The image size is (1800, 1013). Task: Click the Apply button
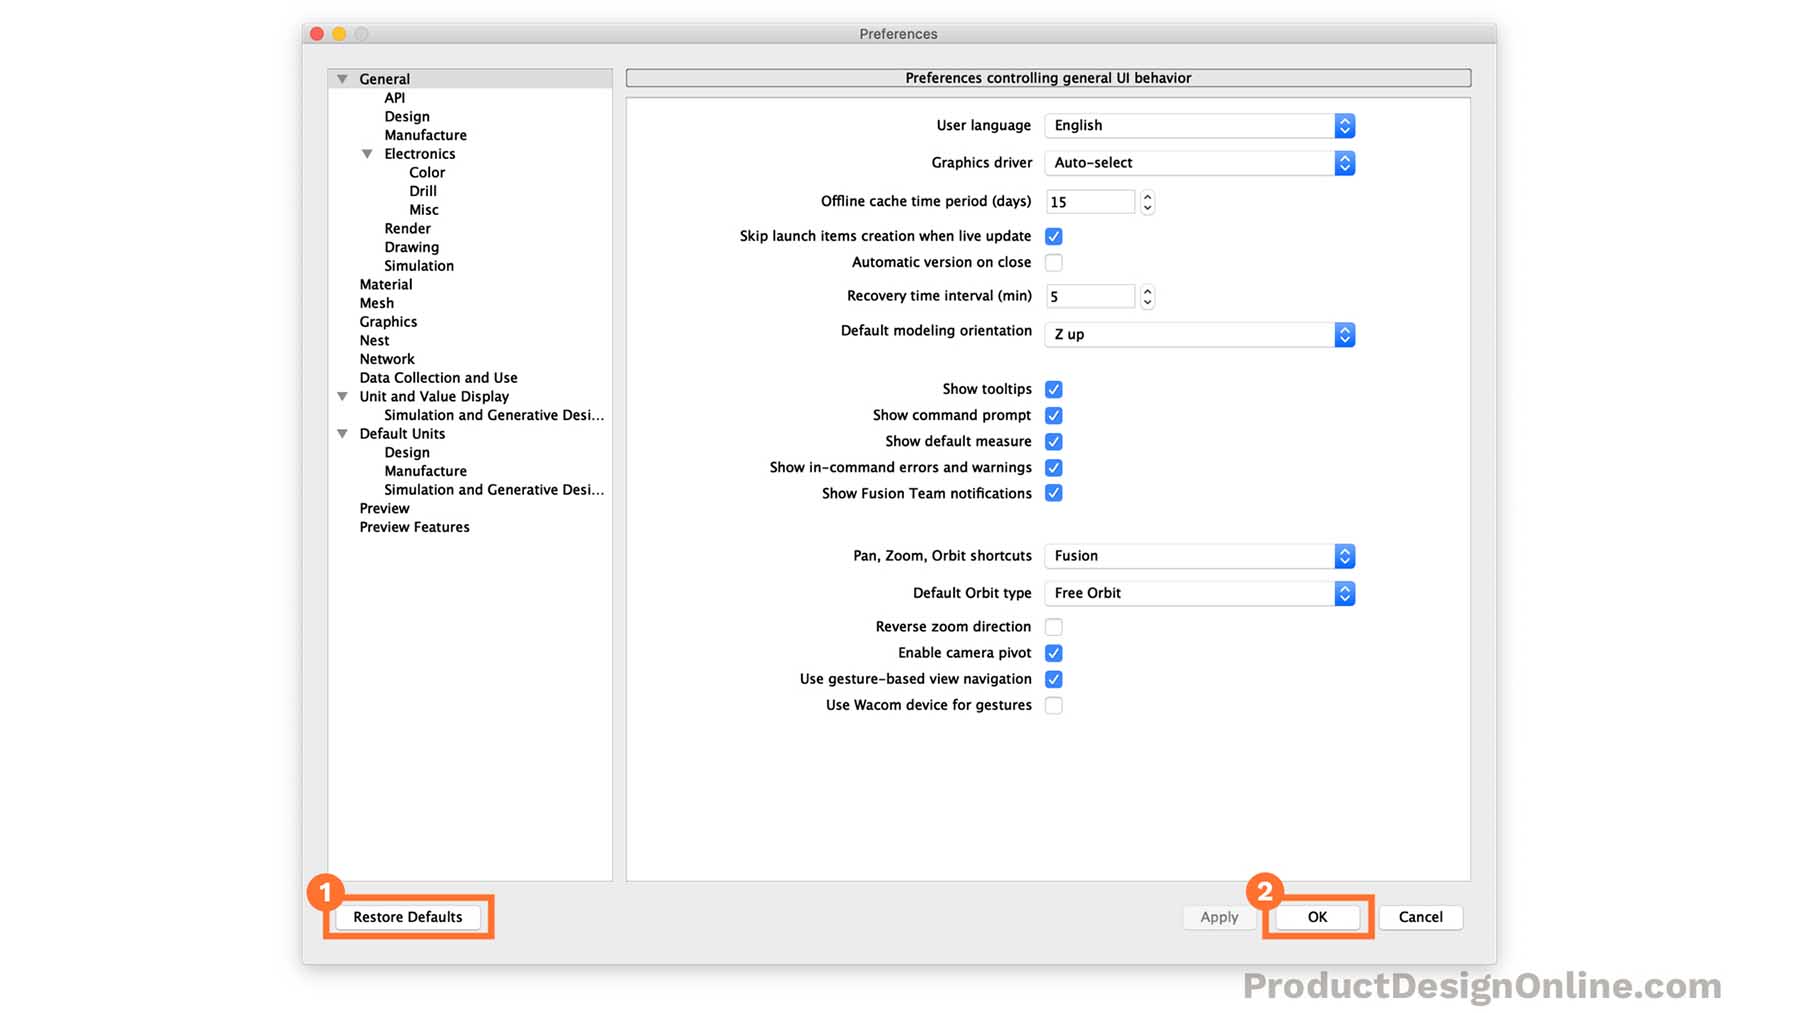click(1219, 917)
